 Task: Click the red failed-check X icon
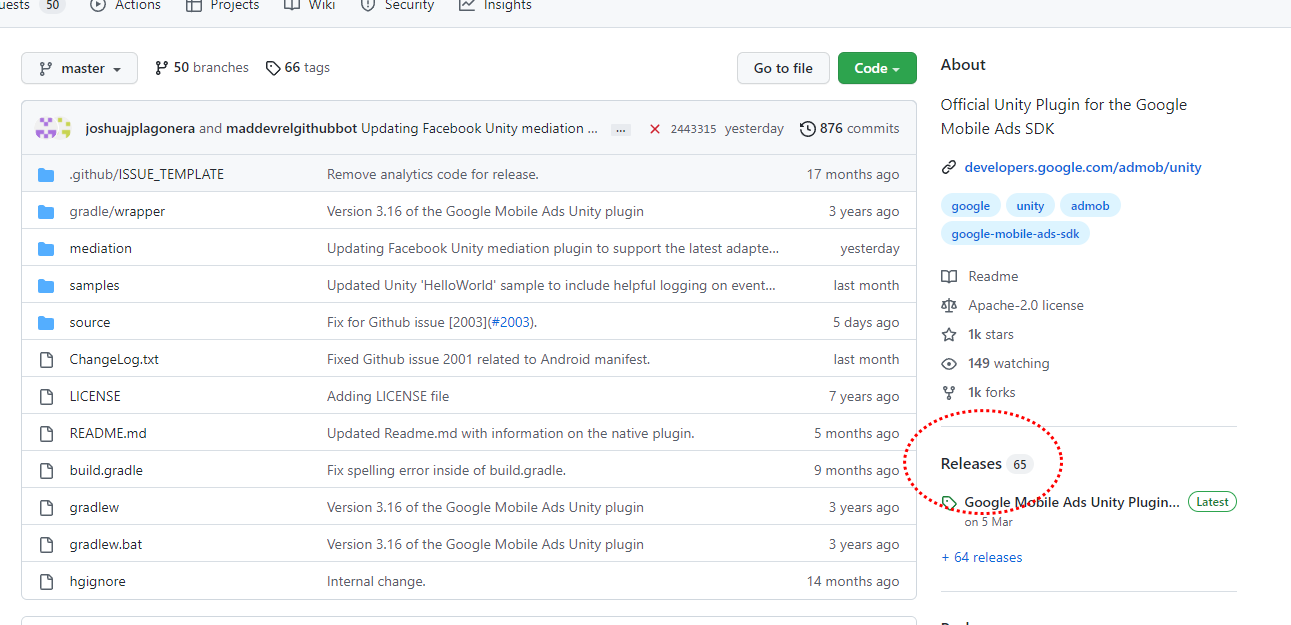[x=655, y=129]
